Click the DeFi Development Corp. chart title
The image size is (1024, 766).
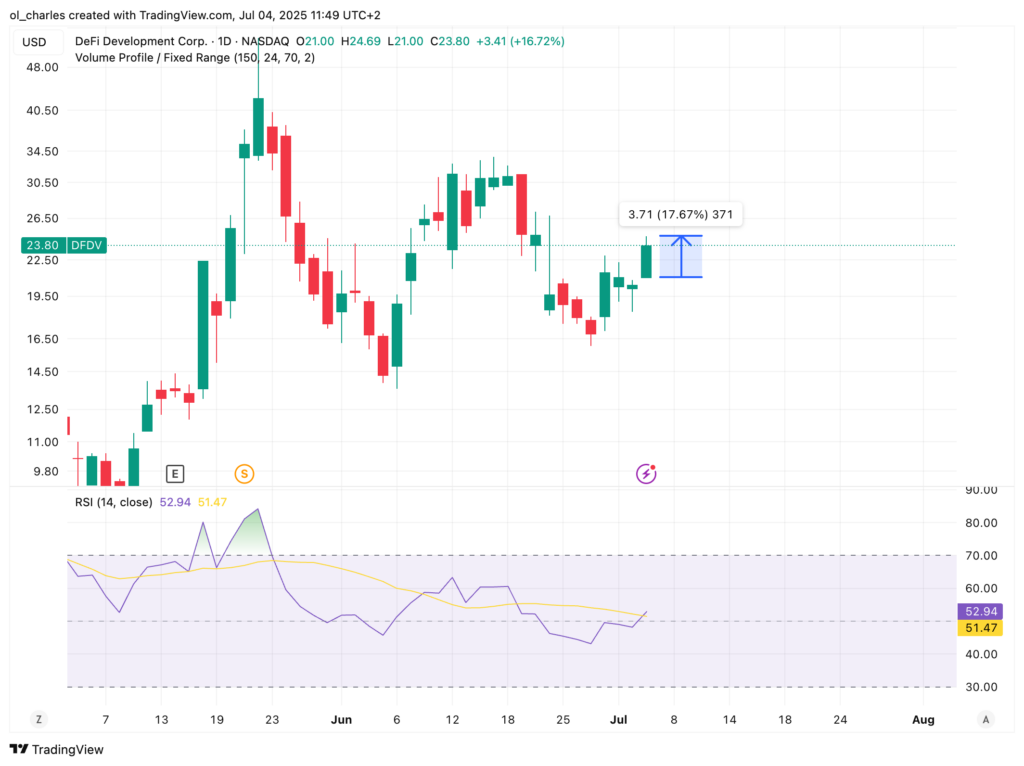tap(140, 42)
